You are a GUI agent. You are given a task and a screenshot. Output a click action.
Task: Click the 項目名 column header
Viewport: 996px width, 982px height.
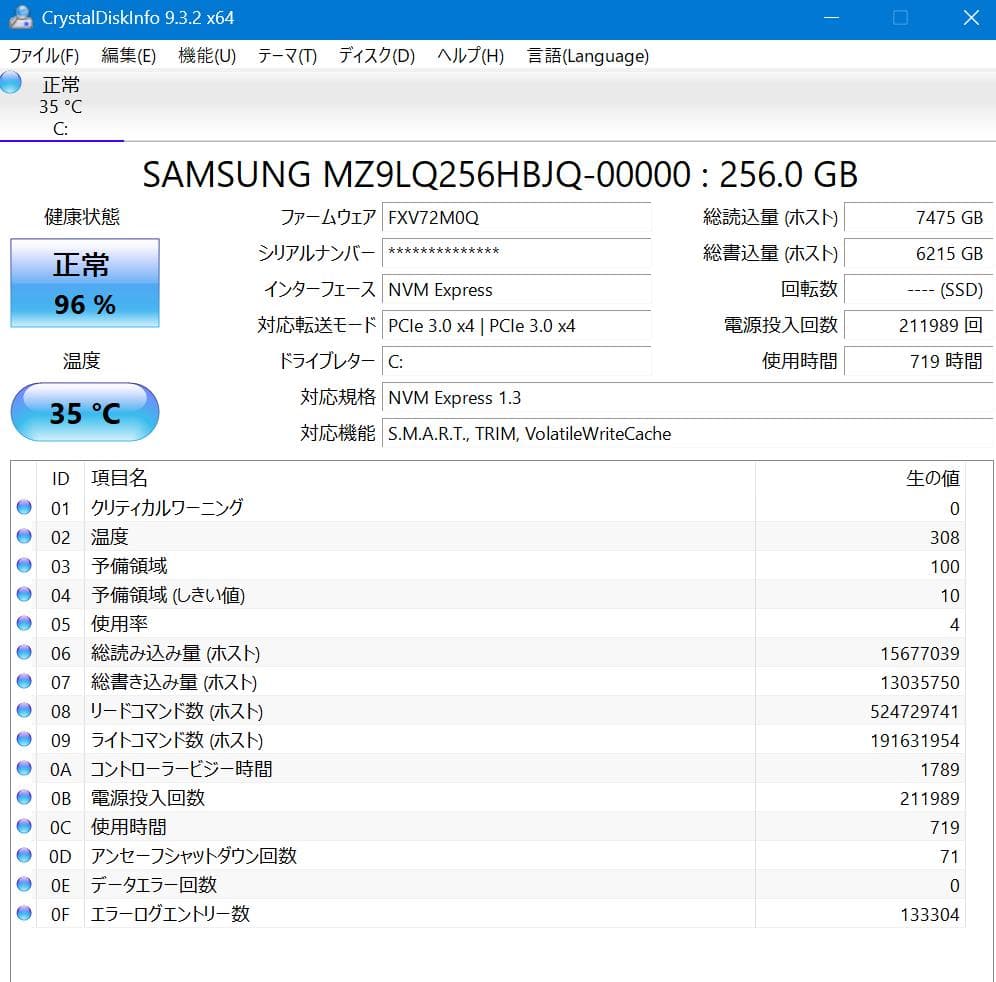[x=419, y=478]
